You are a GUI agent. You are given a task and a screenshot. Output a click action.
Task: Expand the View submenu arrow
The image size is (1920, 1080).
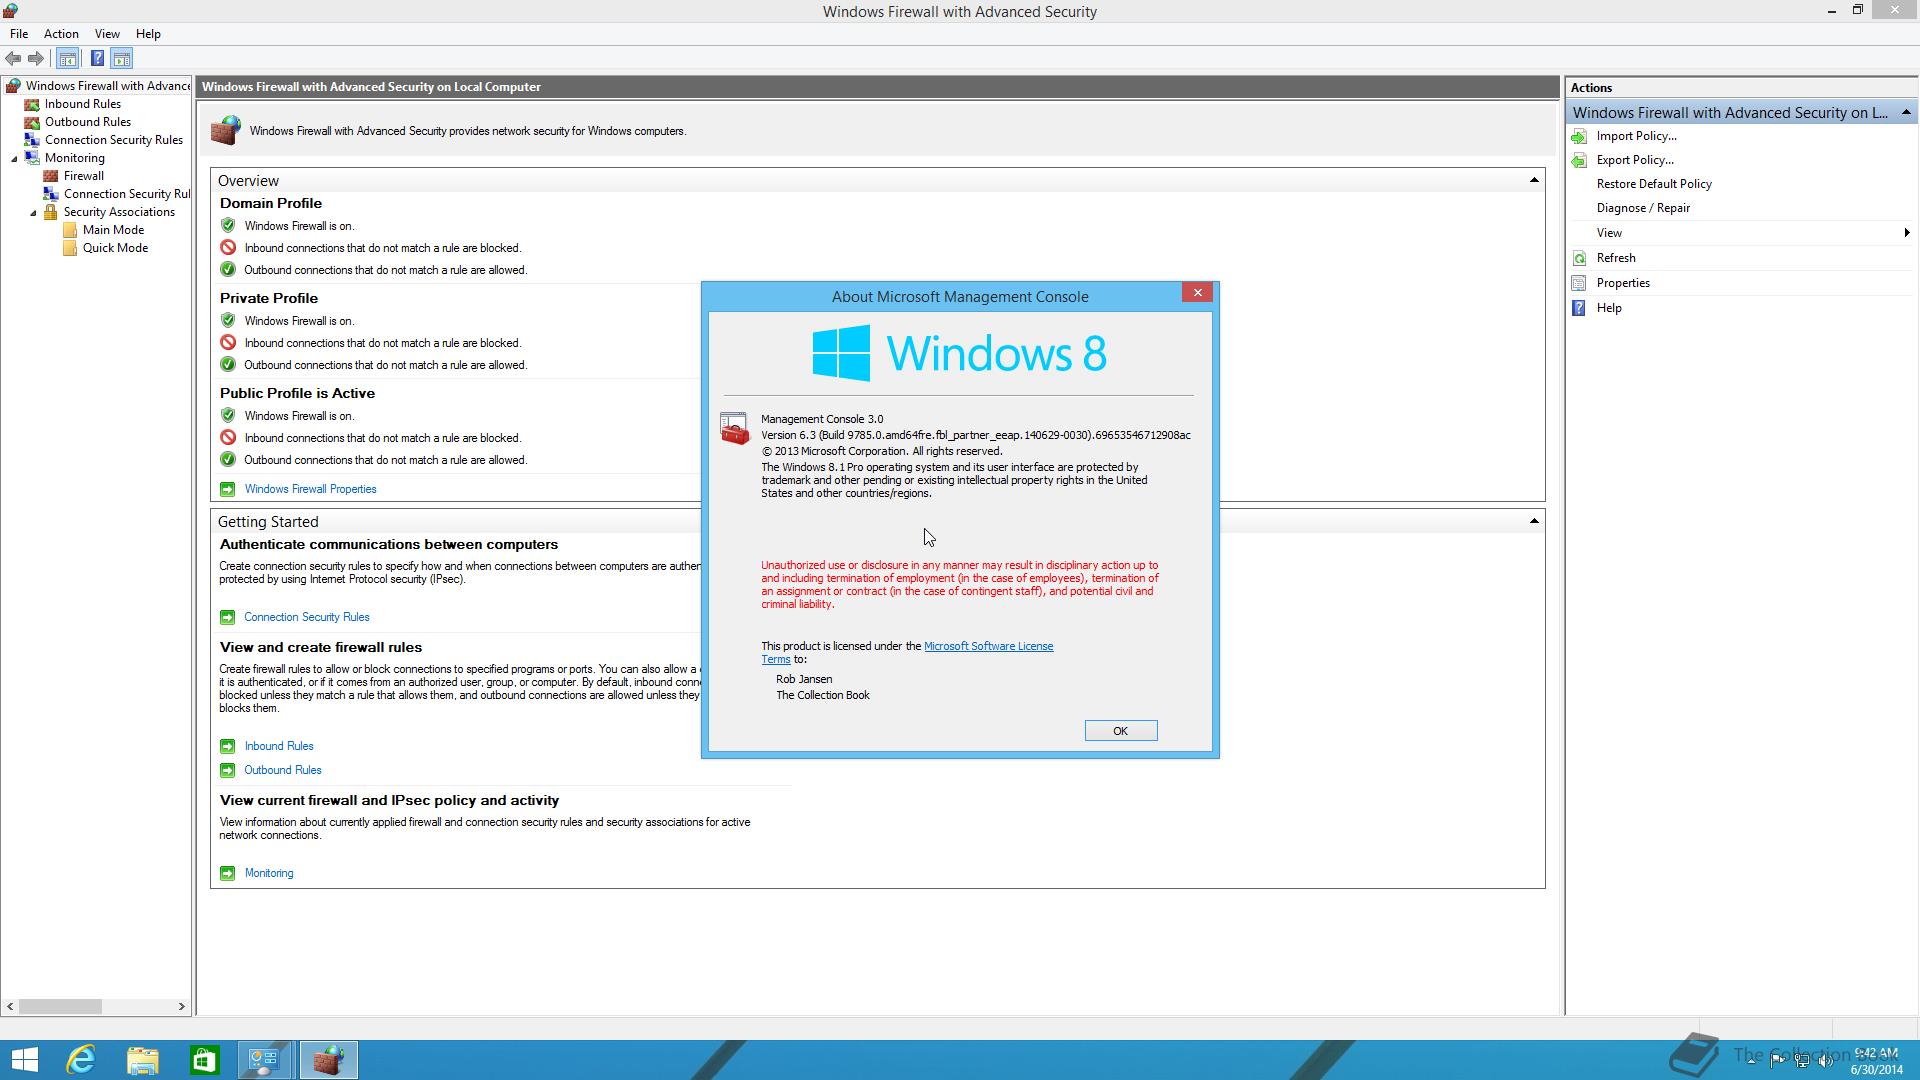[x=1907, y=233]
